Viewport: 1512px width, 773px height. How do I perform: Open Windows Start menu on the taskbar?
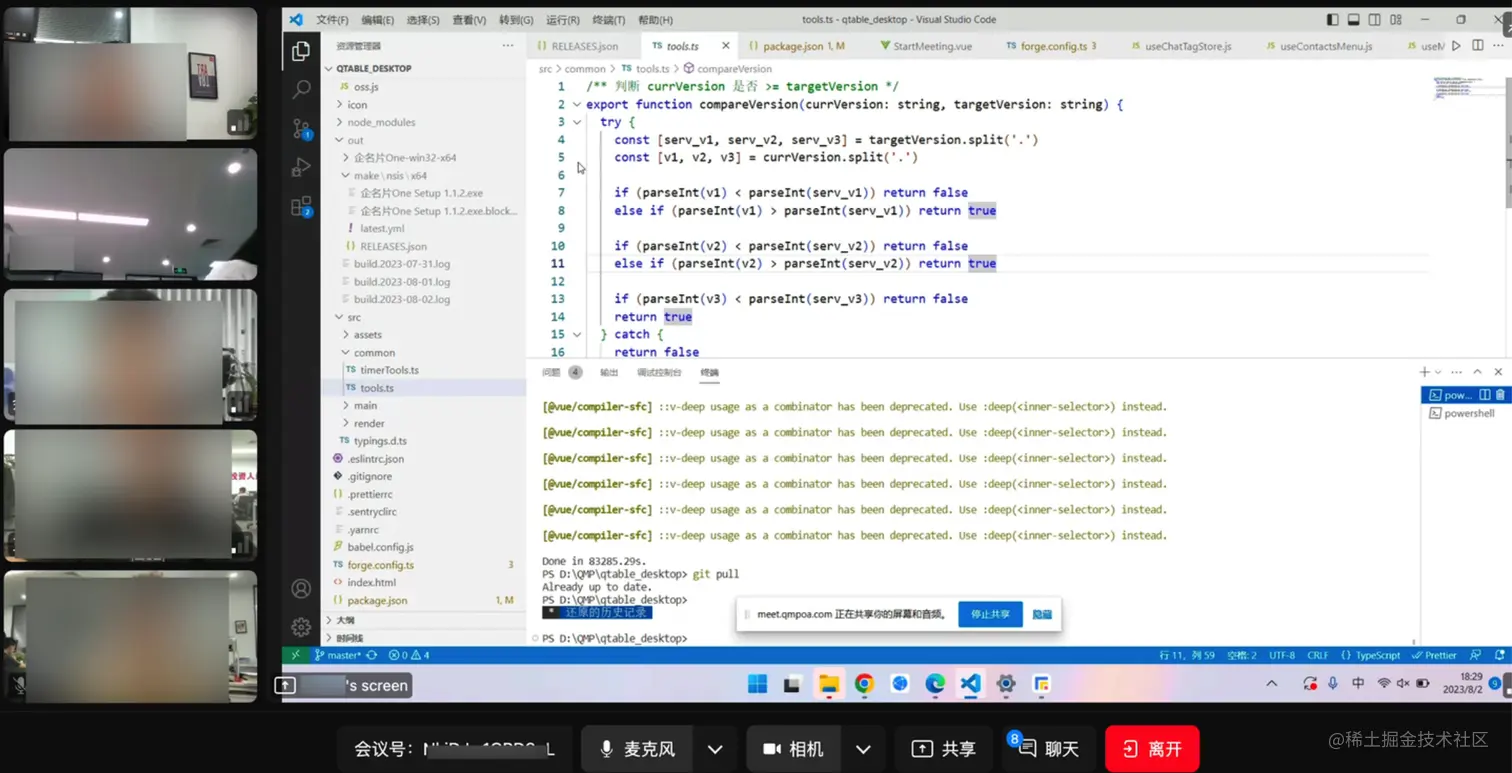757,684
